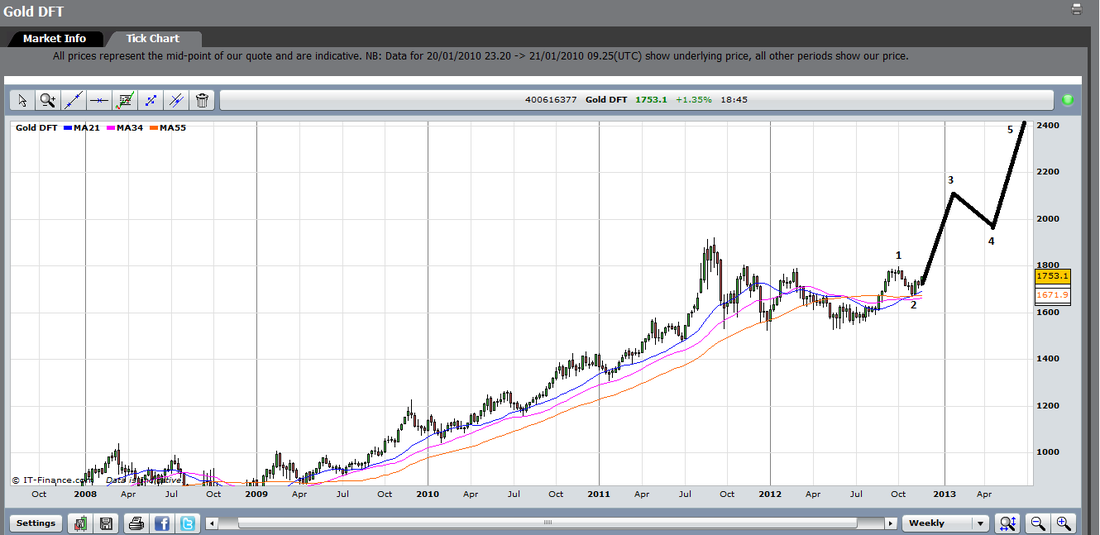
Task: Share the chart on Facebook
Action: point(161,523)
